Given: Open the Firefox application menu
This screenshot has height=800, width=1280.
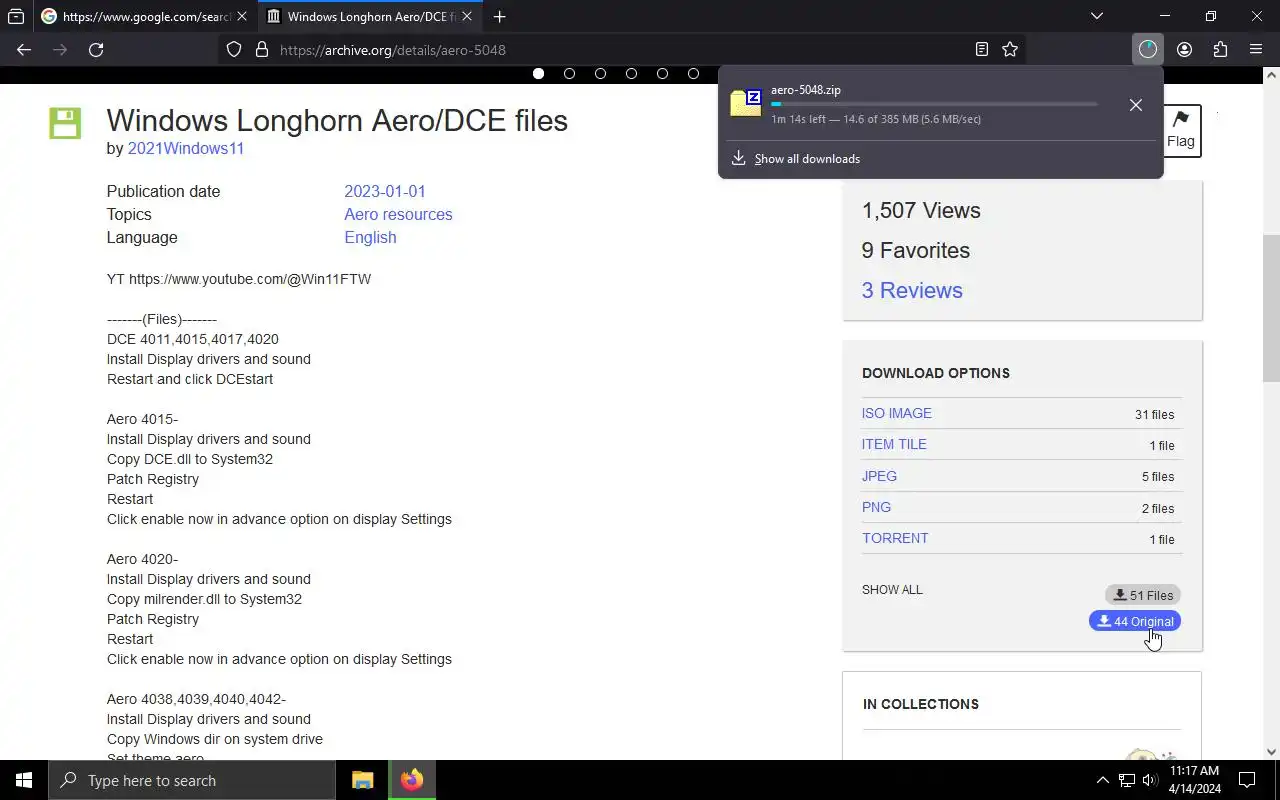Looking at the screenshot, I should (1256, 49).
